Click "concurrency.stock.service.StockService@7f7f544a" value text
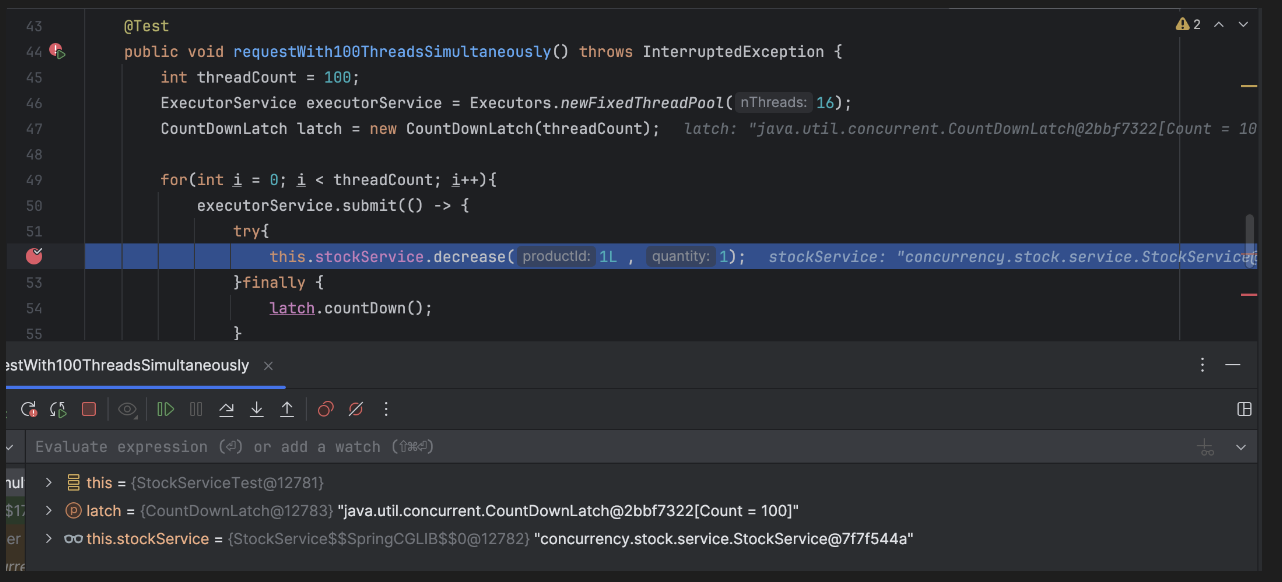Screen dimensions: 1282x582 point(724,539)
